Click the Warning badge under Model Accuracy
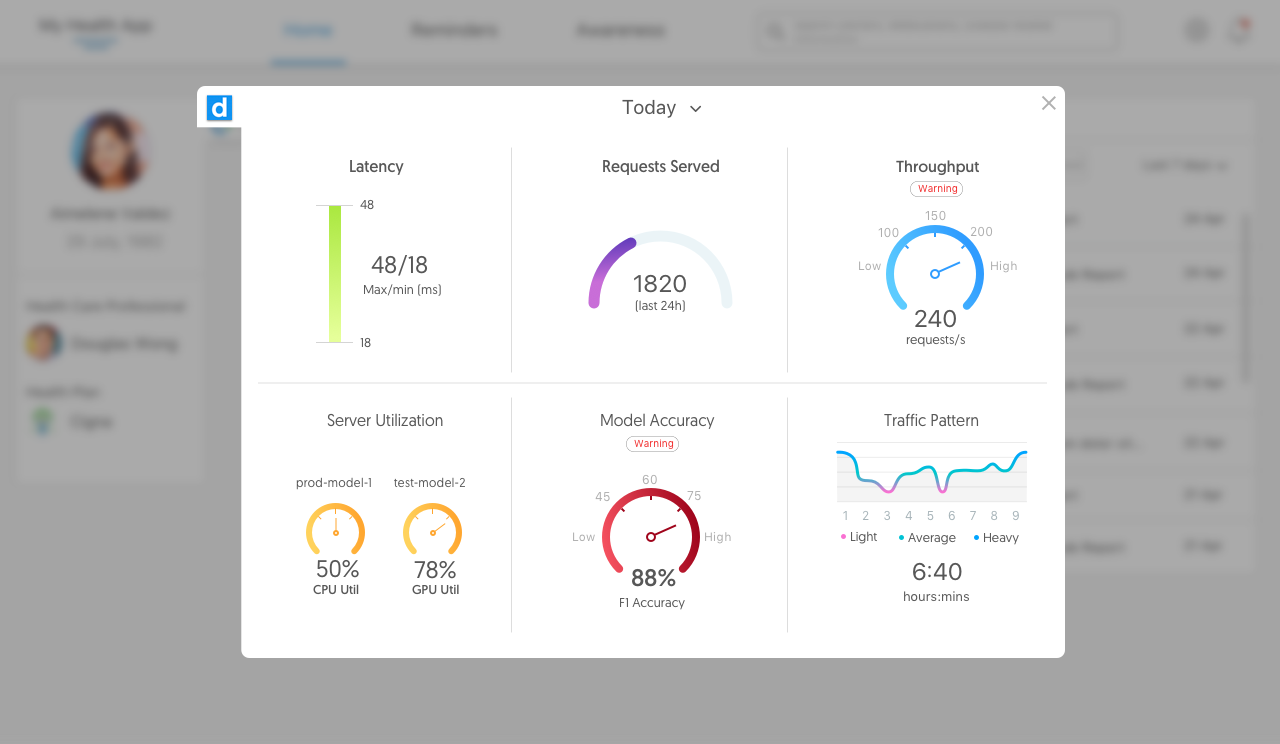 coord(652,443)
